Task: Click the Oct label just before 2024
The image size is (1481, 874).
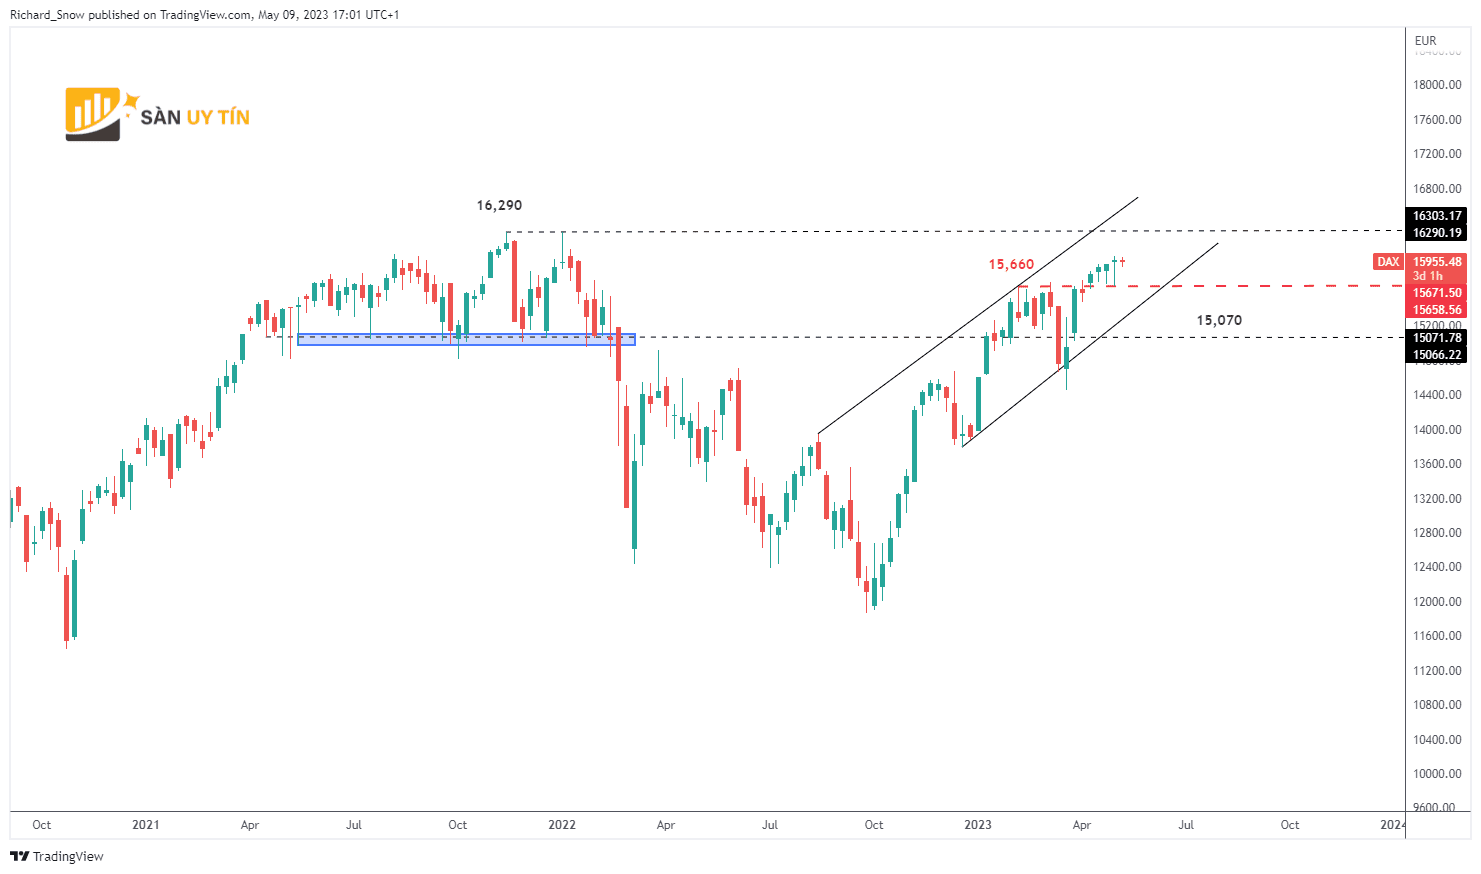Action: click(1290, 825)
